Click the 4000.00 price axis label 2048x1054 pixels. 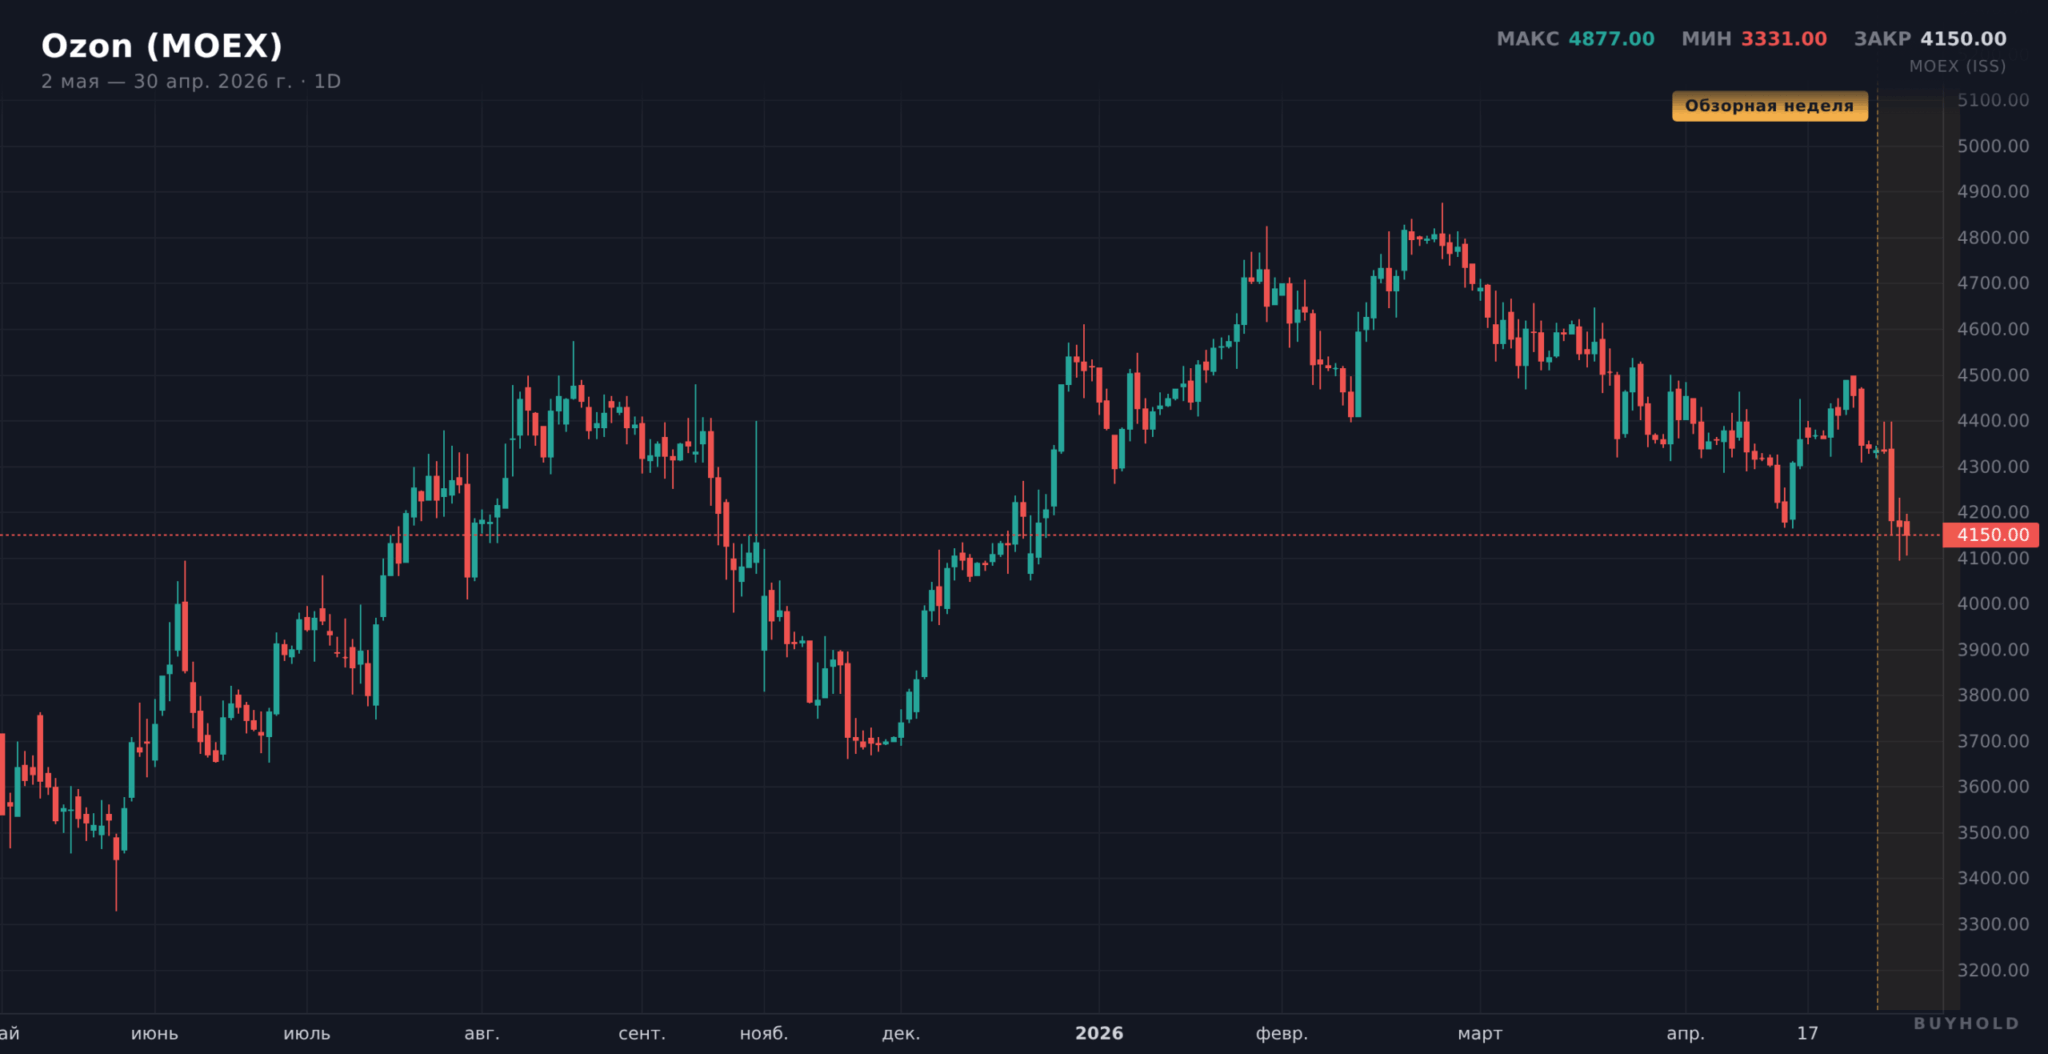tap(1993, 604)
